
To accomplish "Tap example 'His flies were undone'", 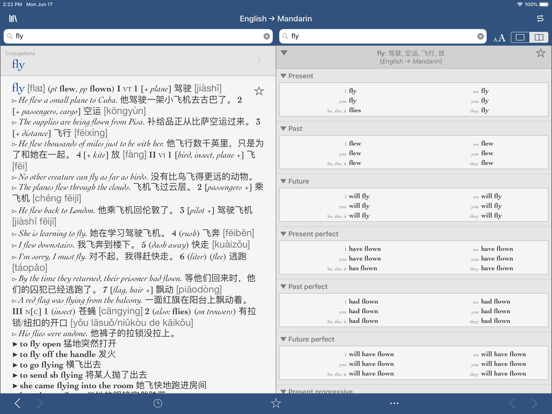I will pos(52,333).
